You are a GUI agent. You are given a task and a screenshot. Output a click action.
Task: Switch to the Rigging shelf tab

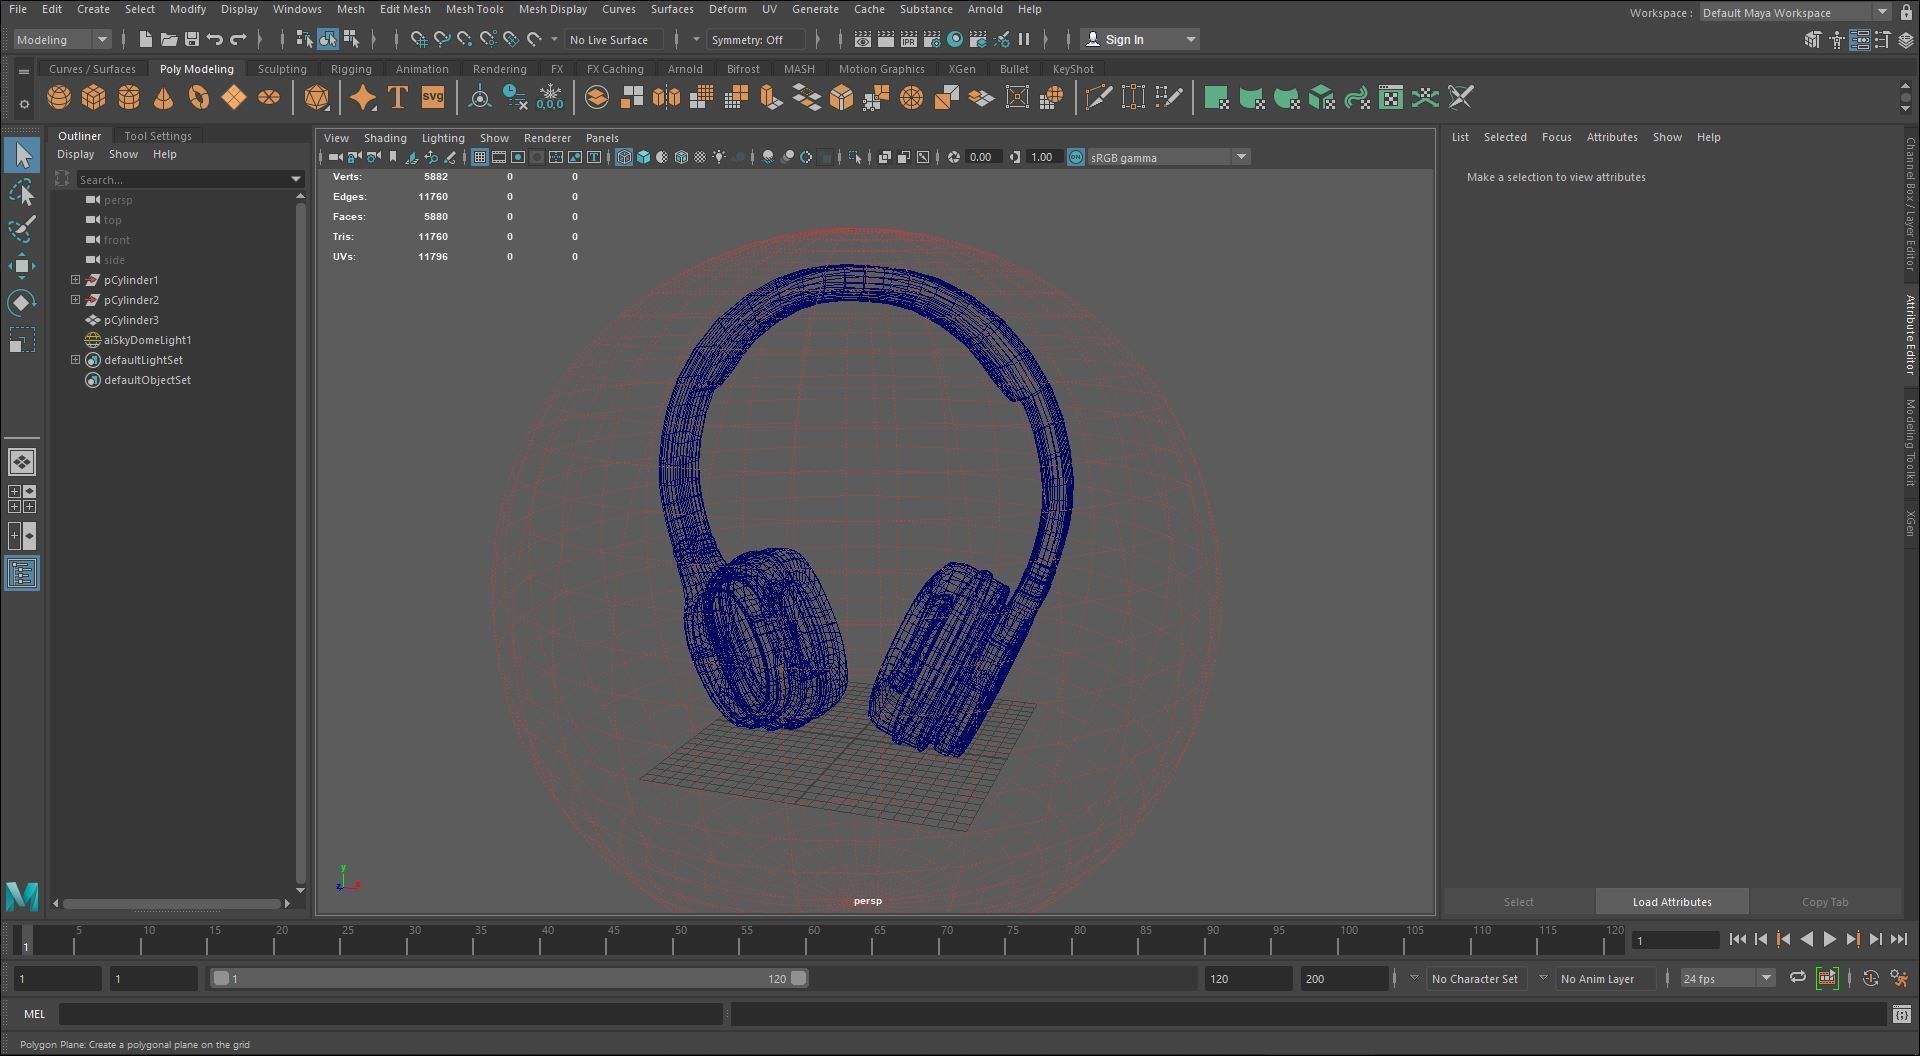[x=351, y=69]
